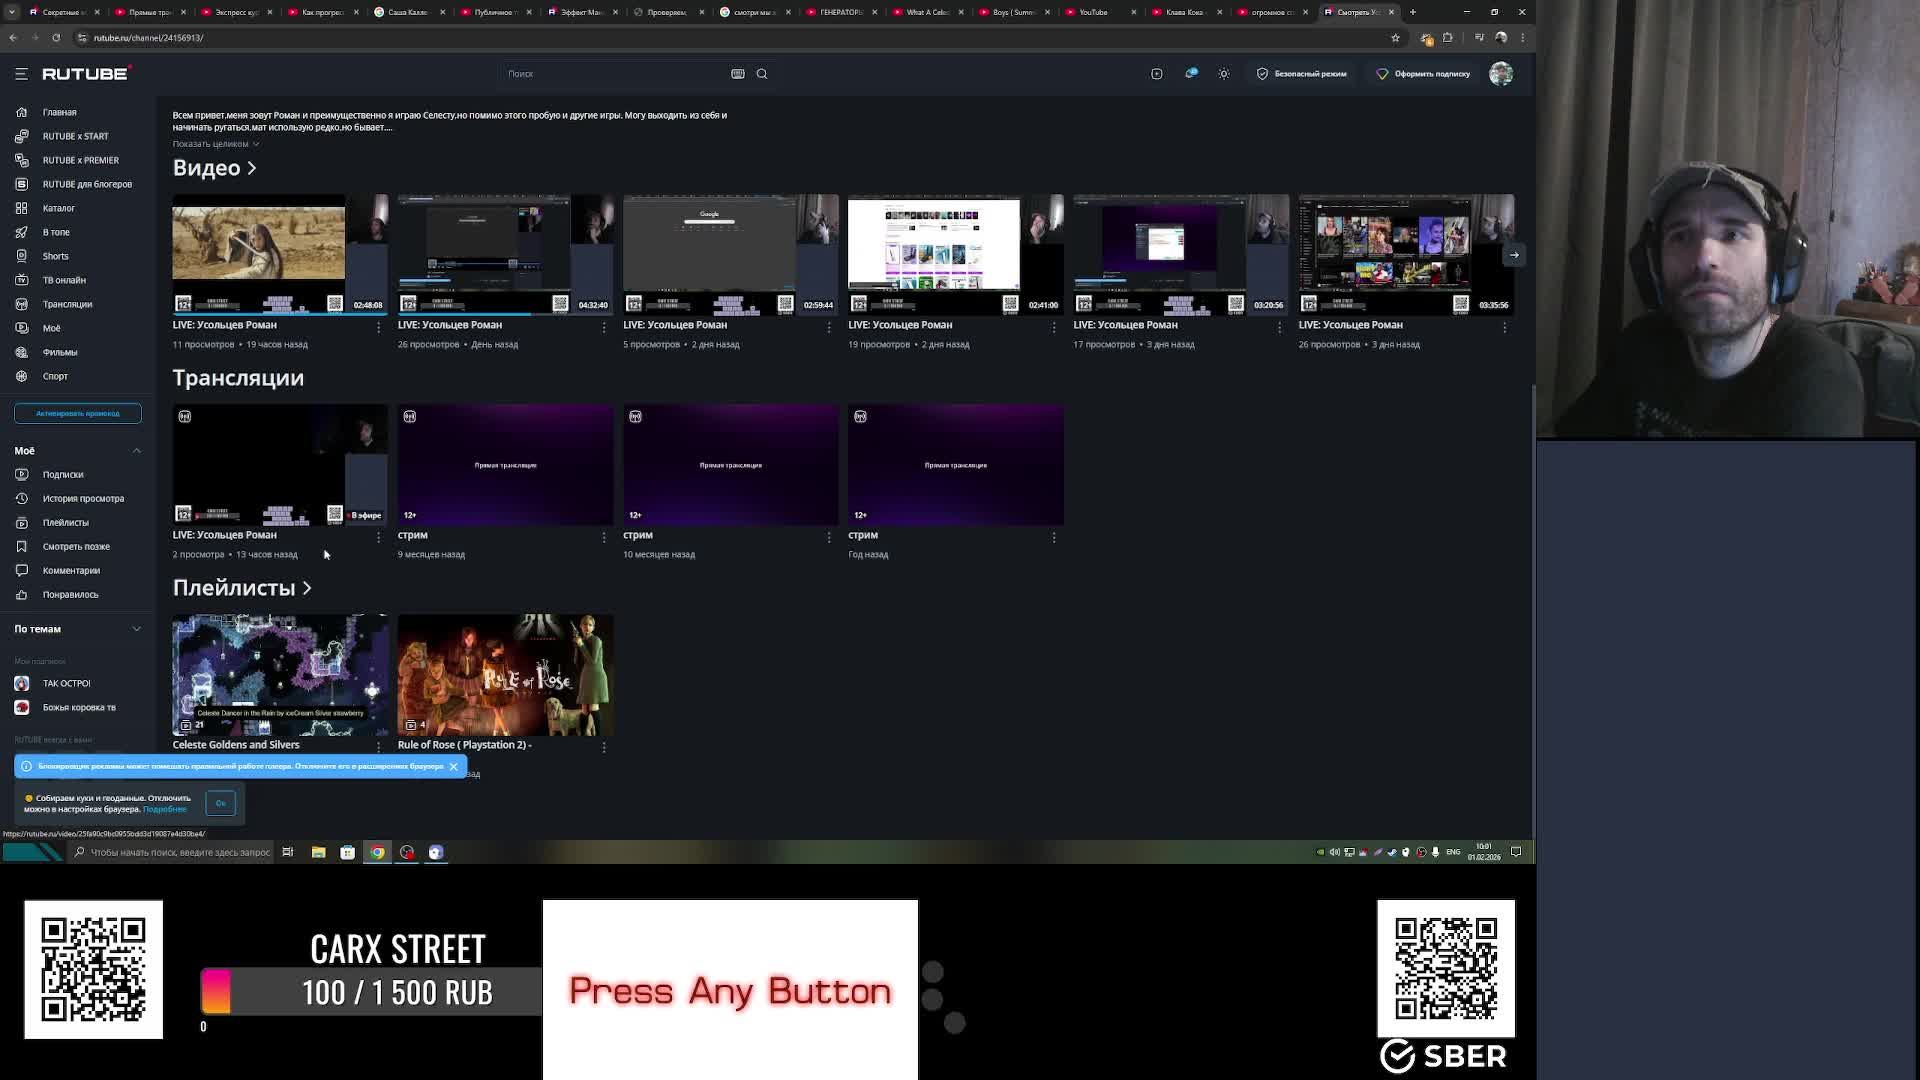1920x1080 pixels.
Task: Click the upload video icon in header
Action: [x=1156, y=74]
